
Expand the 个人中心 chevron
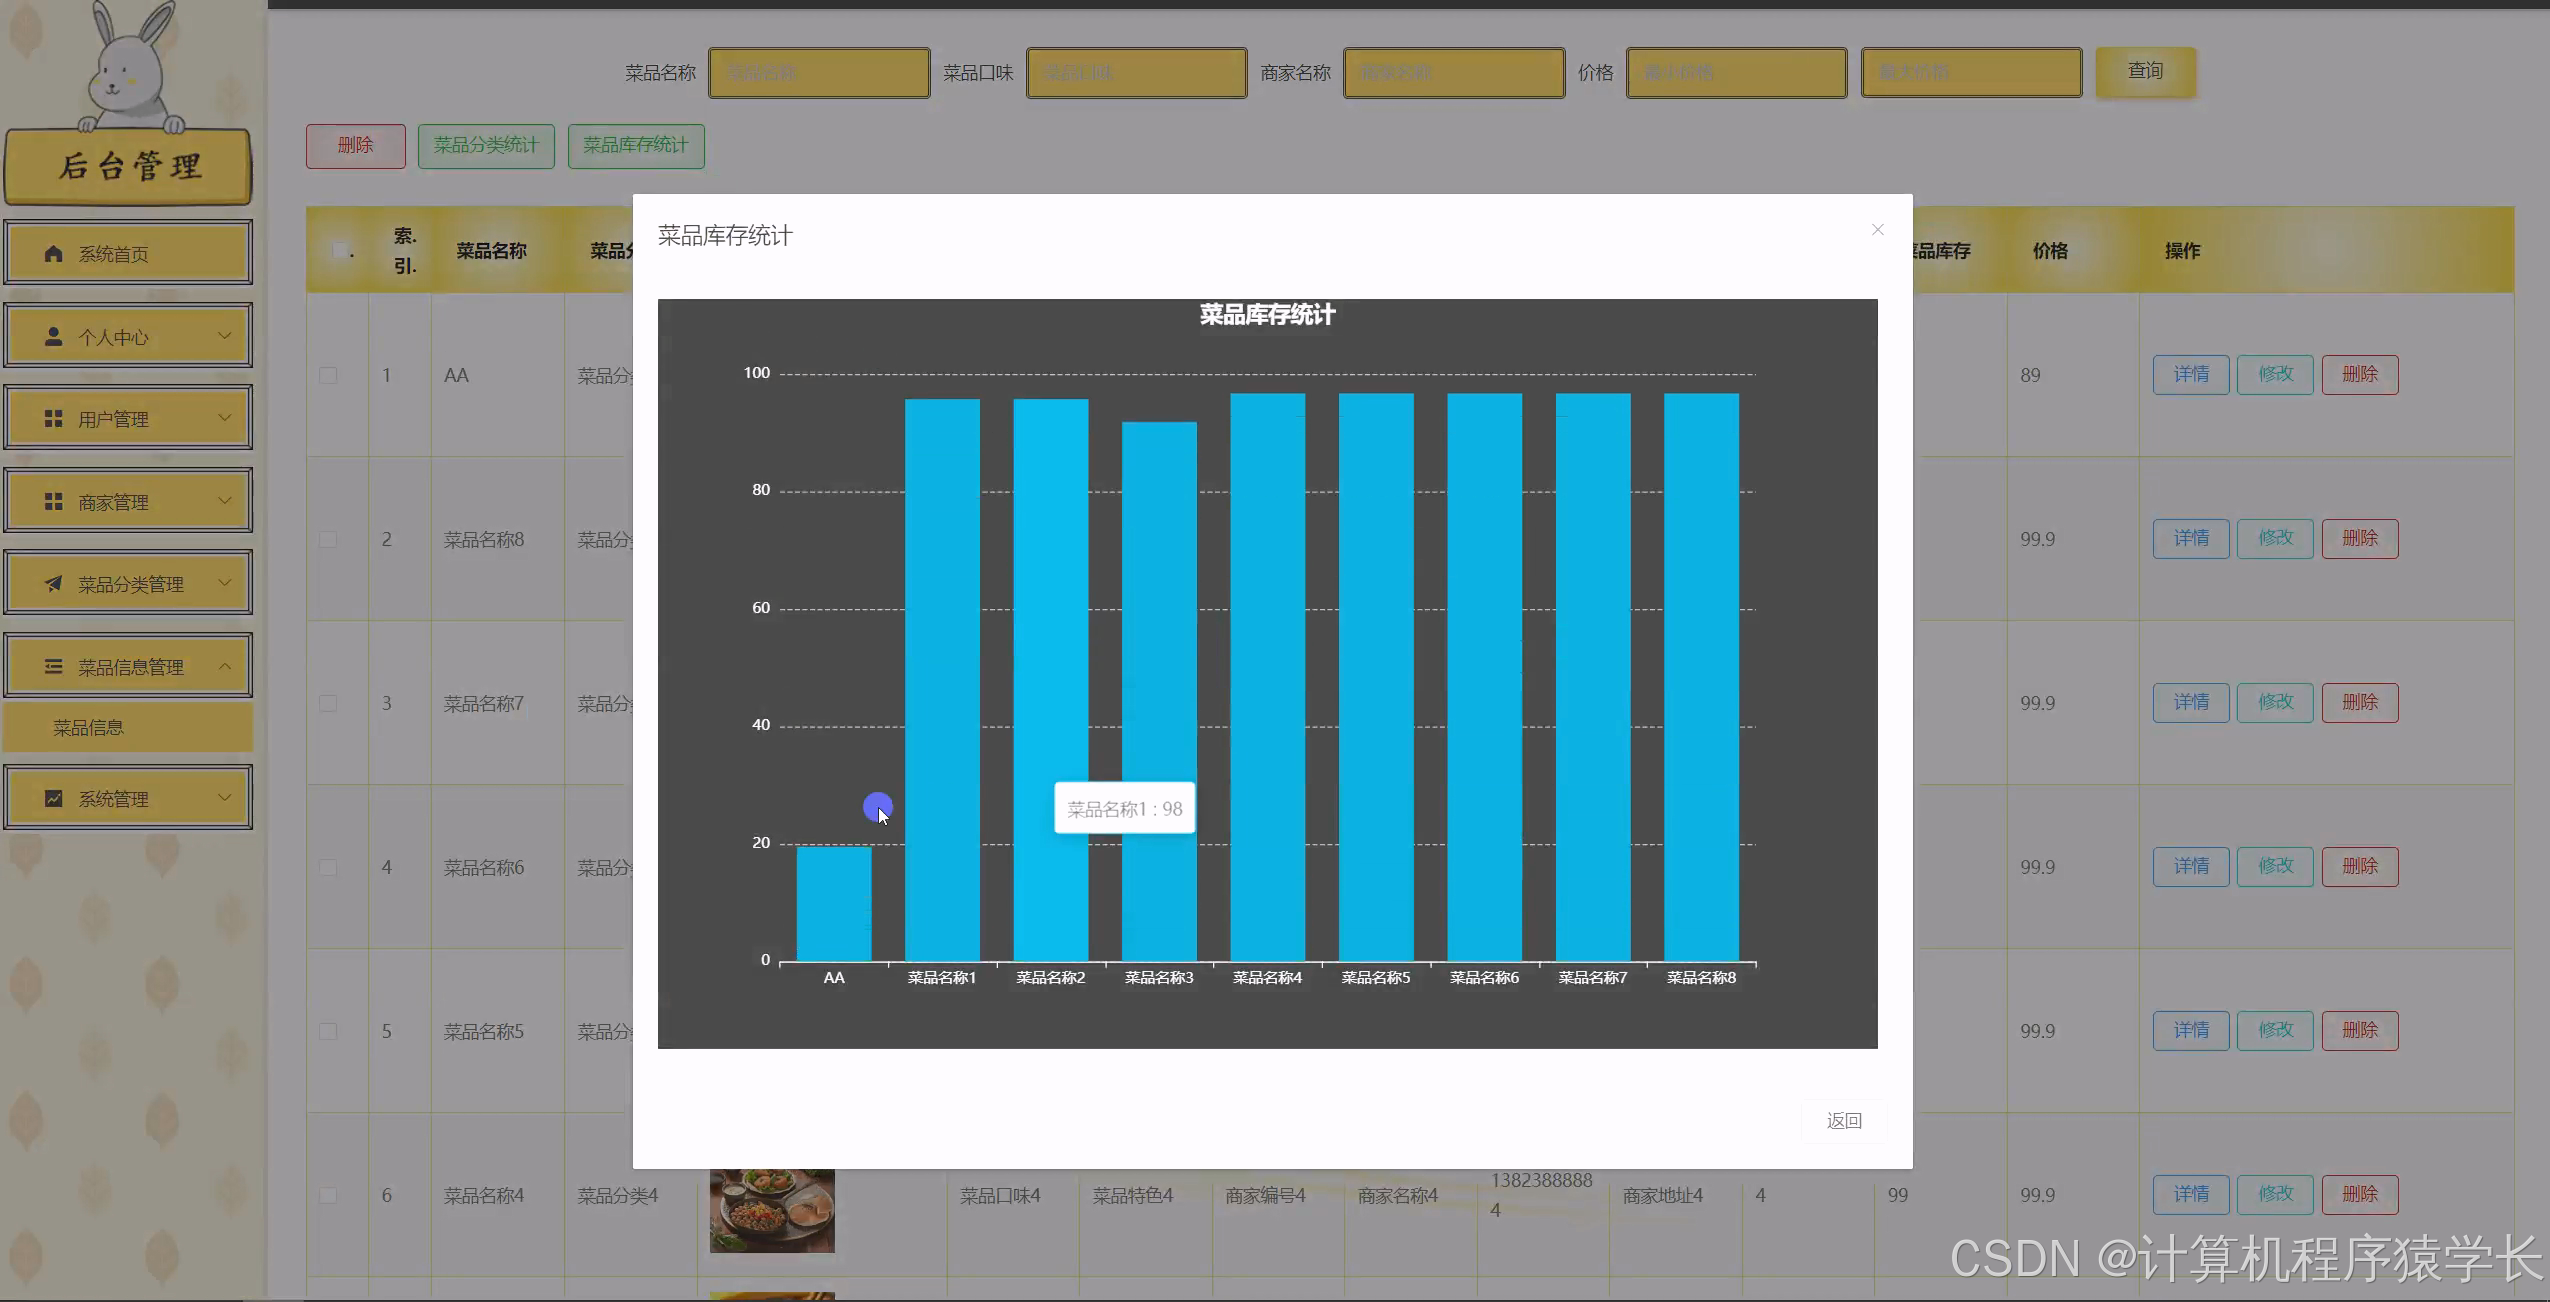(225, 336)
